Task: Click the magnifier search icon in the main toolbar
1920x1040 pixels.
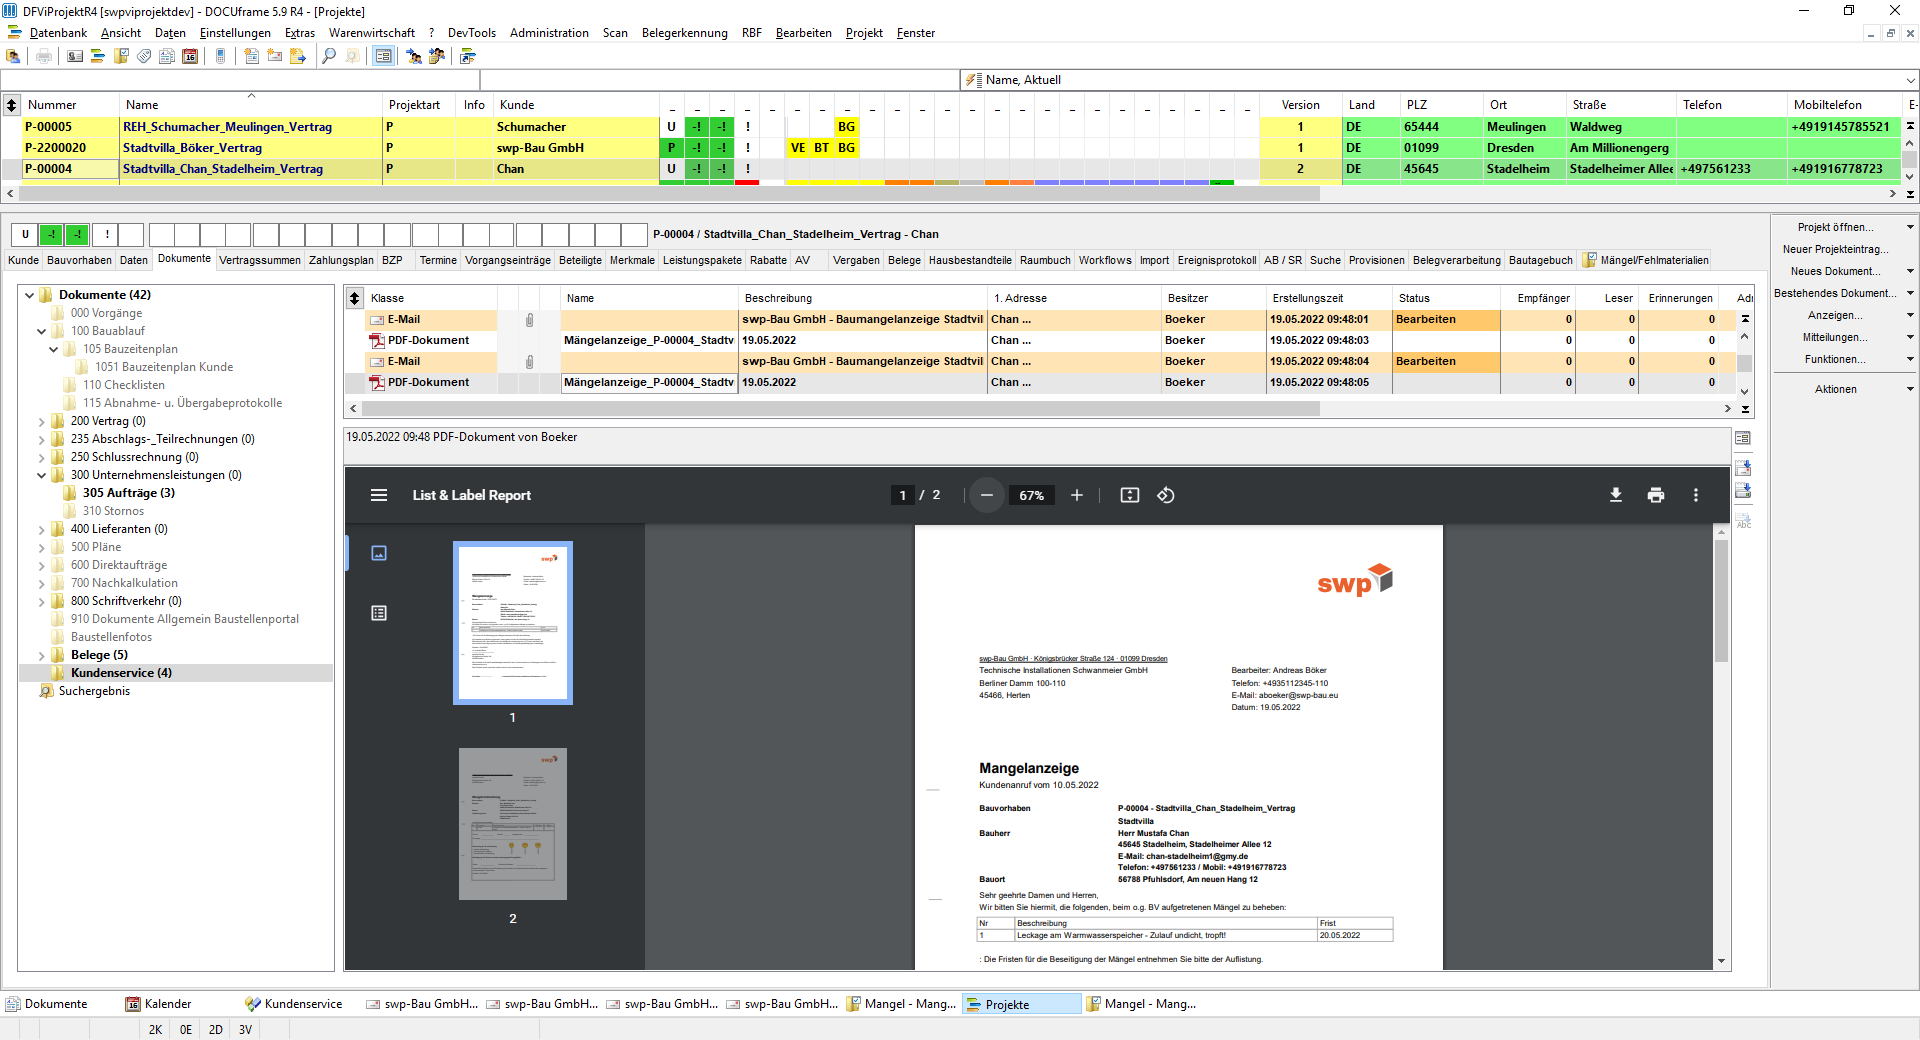Action: pos(329,56)
